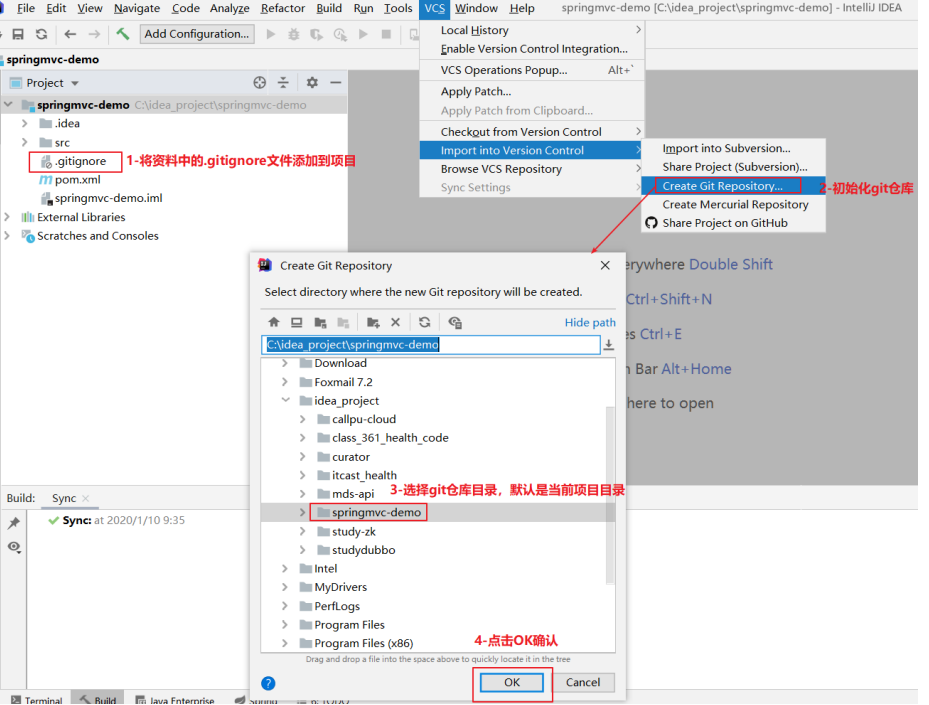The height and width of the screenshot is (705, 929).
Task: Expand the .idea folder
Action: pos(24,124)
